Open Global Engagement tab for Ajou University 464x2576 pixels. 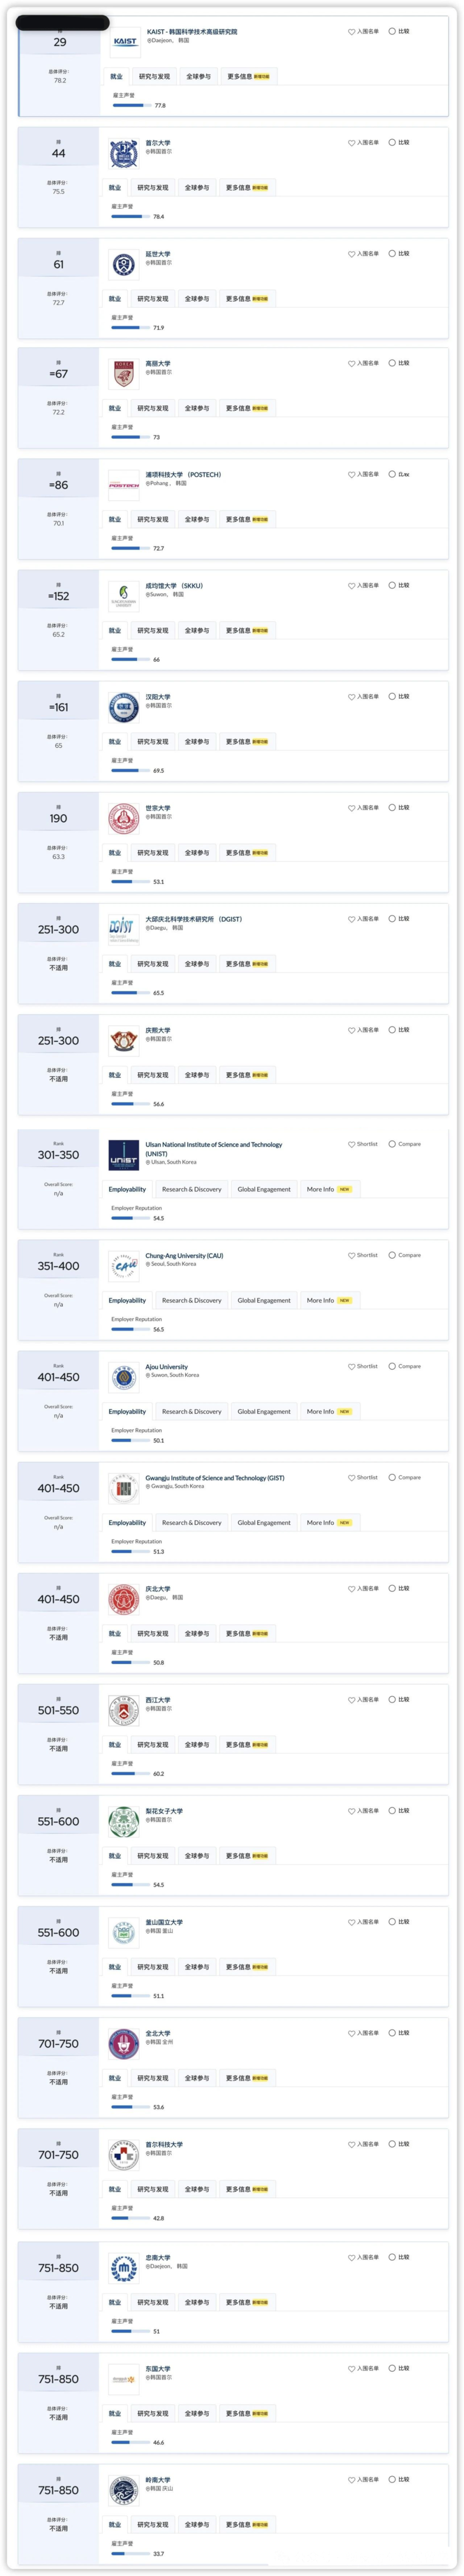[264, 1411]
